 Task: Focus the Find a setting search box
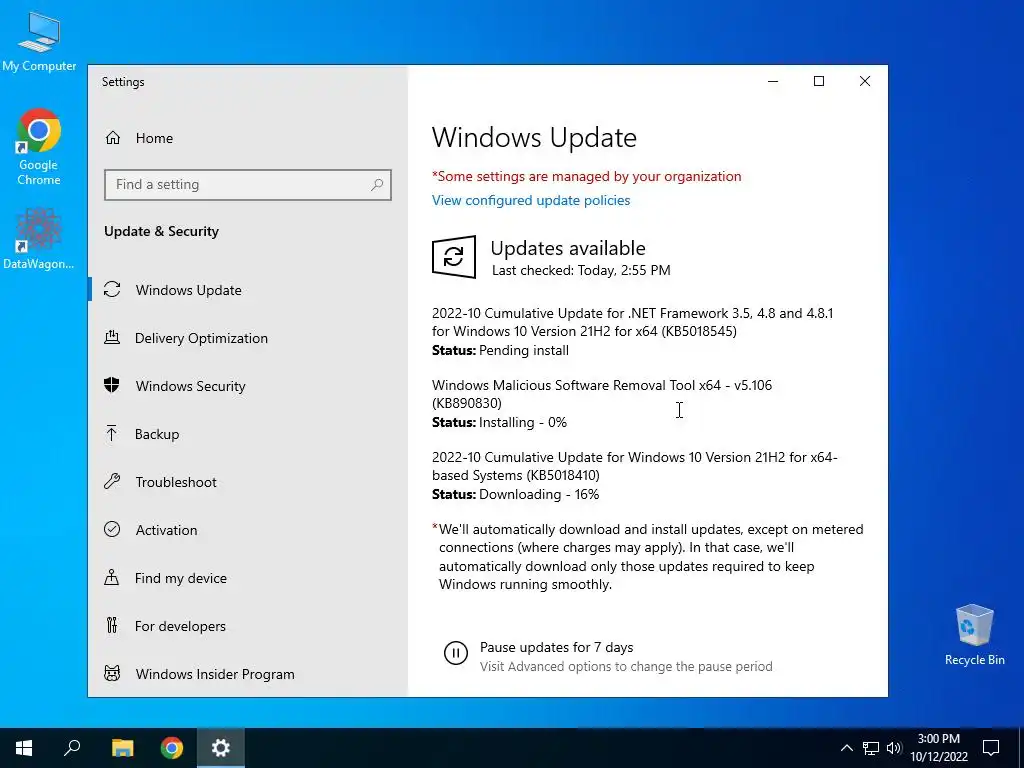(x=248, y=185)
